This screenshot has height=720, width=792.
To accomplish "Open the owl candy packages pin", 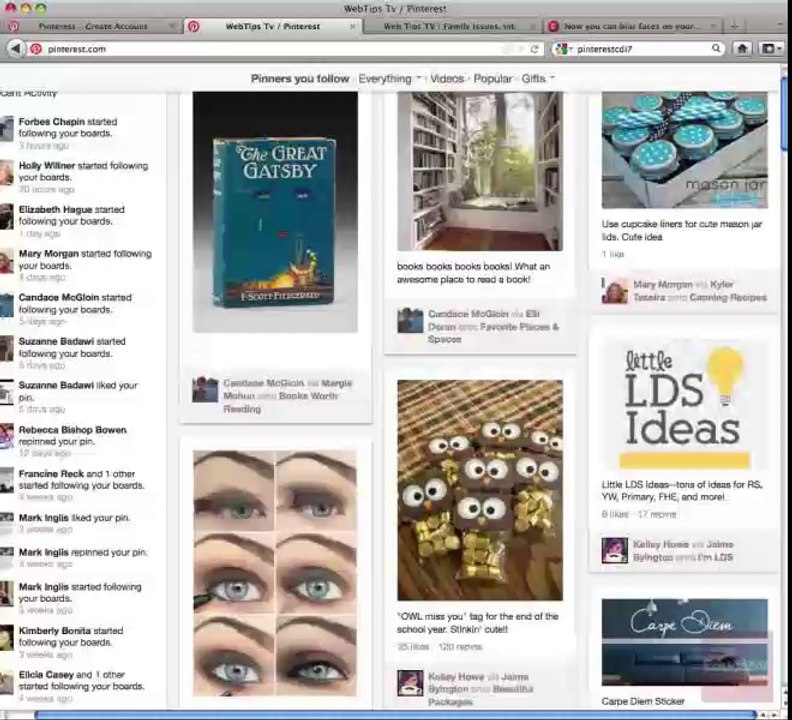I will click(480, 490).
